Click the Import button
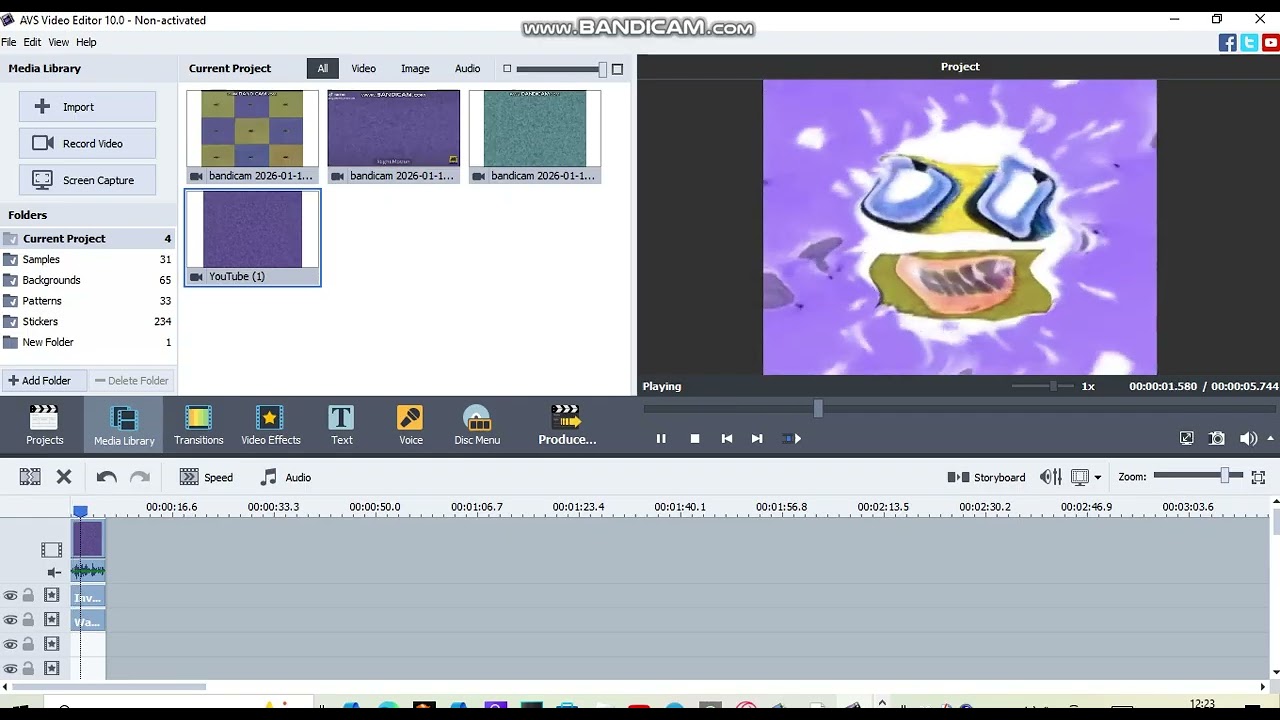Viewport: 1280px width, 720px height. coord(87,107)
